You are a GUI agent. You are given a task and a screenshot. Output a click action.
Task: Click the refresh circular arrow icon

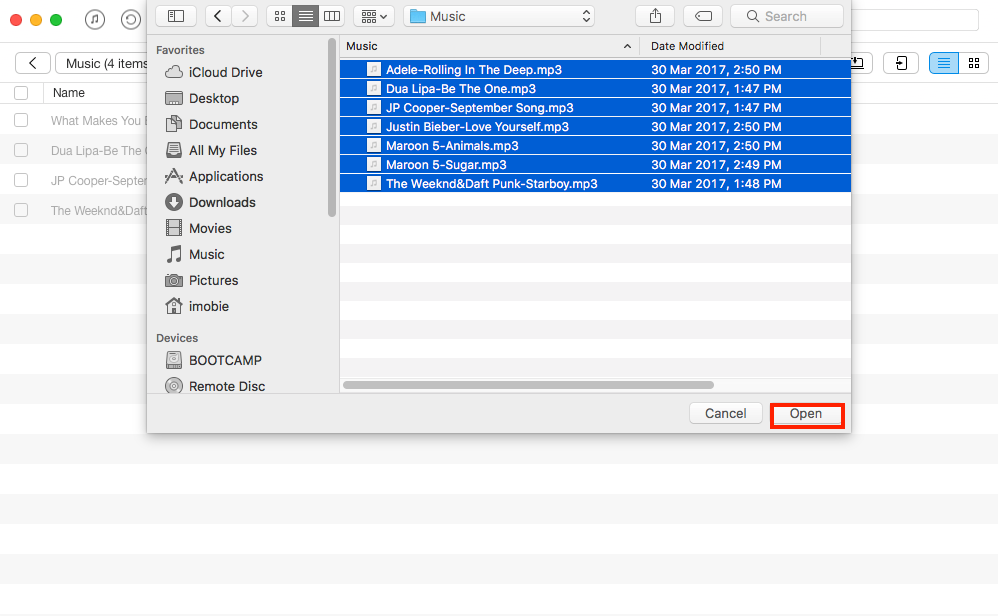click(x=130, y=20)
